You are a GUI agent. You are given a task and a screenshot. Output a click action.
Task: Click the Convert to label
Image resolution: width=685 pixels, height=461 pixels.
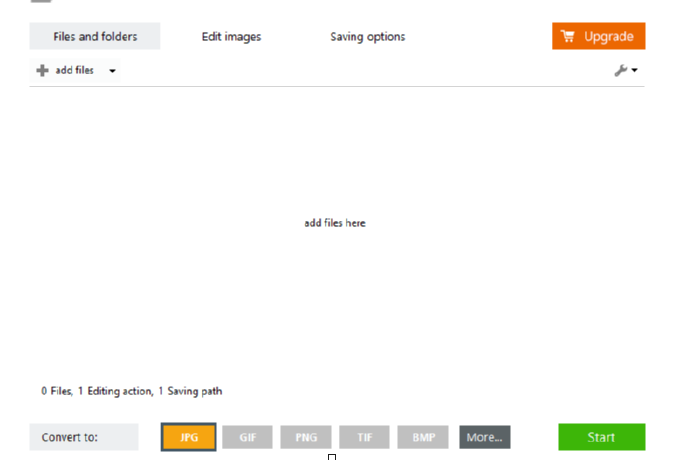71,437
